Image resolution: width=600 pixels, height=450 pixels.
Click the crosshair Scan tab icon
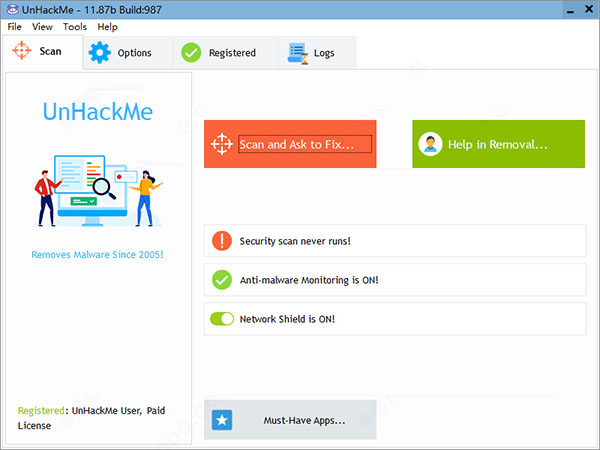[21, 51]
